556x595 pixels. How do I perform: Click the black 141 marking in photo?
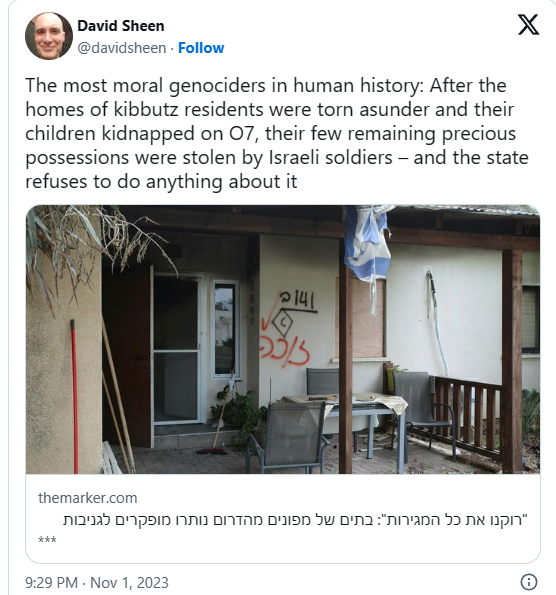tap(298, 302)
